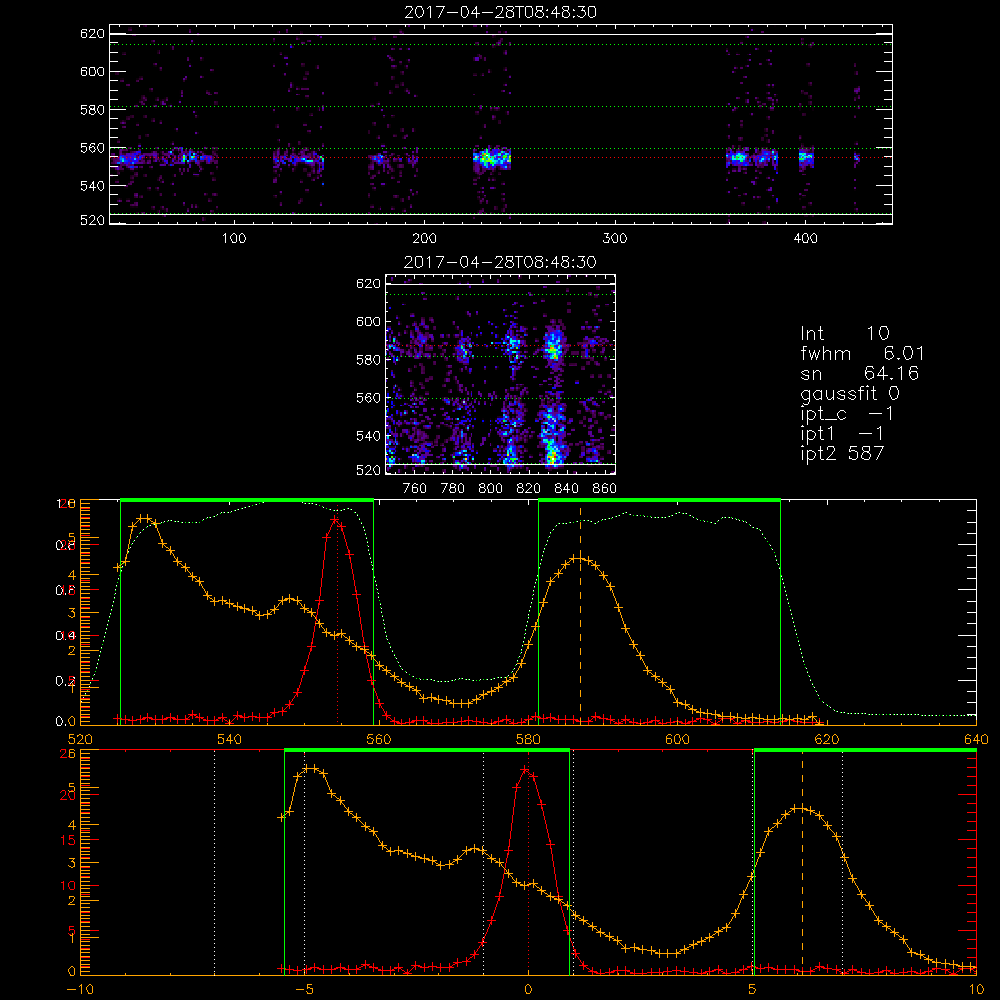Click the x-axis label 580 of the upper profile plot
Image resolution: width=1000 pixels, height=1000 pixels.
click(x=528, y=739)
